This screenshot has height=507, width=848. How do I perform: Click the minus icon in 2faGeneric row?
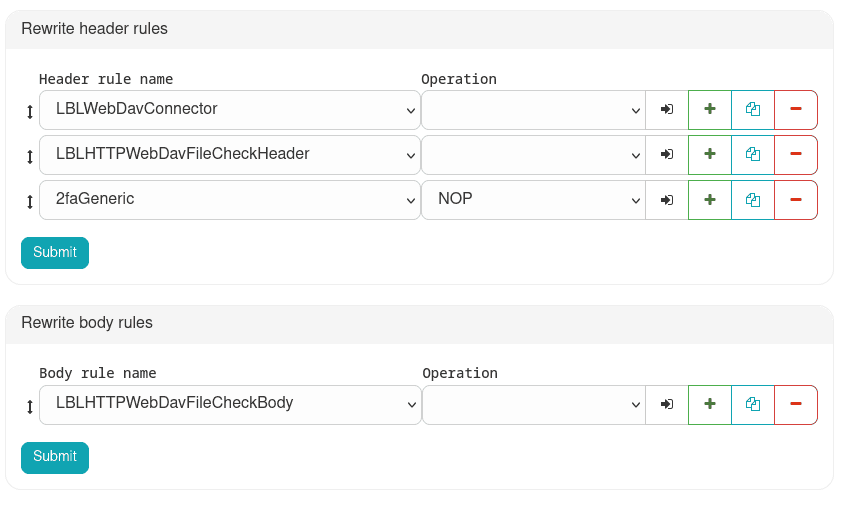796,200
